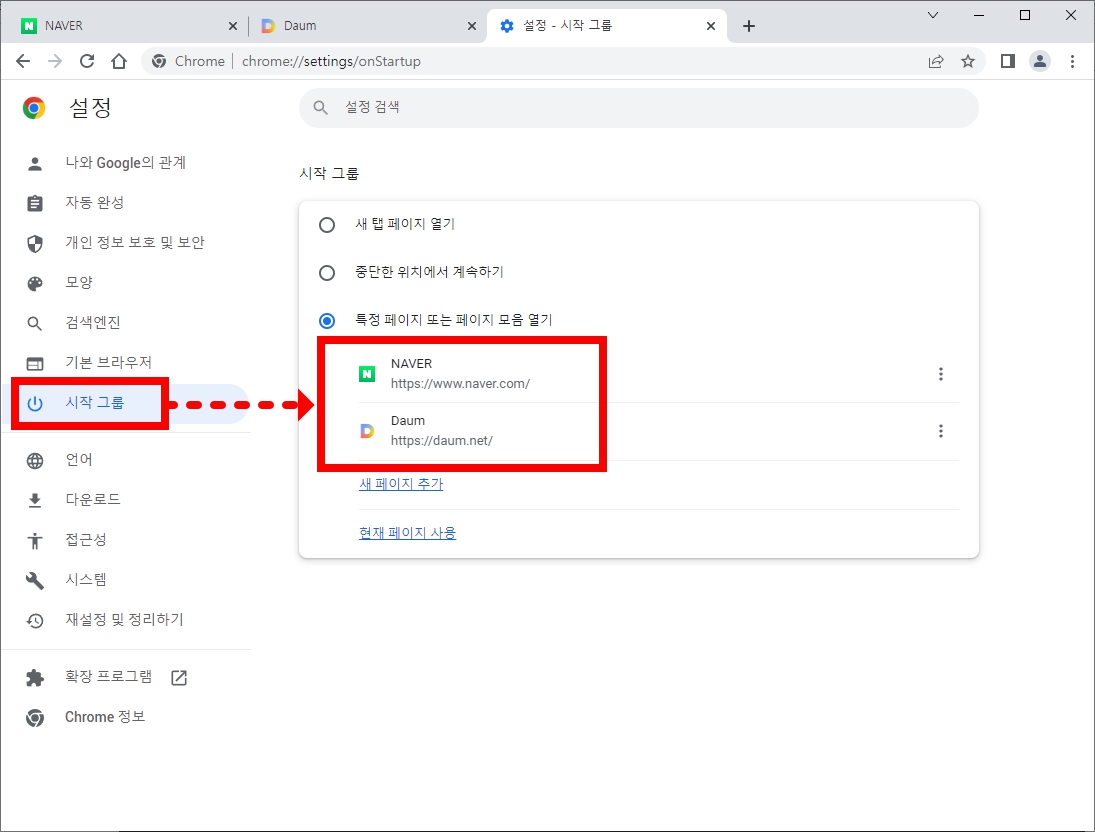The height and width of the screenshot is (832, 1095).
Task: Open the tab search chevron
Action: pos(933,15)
